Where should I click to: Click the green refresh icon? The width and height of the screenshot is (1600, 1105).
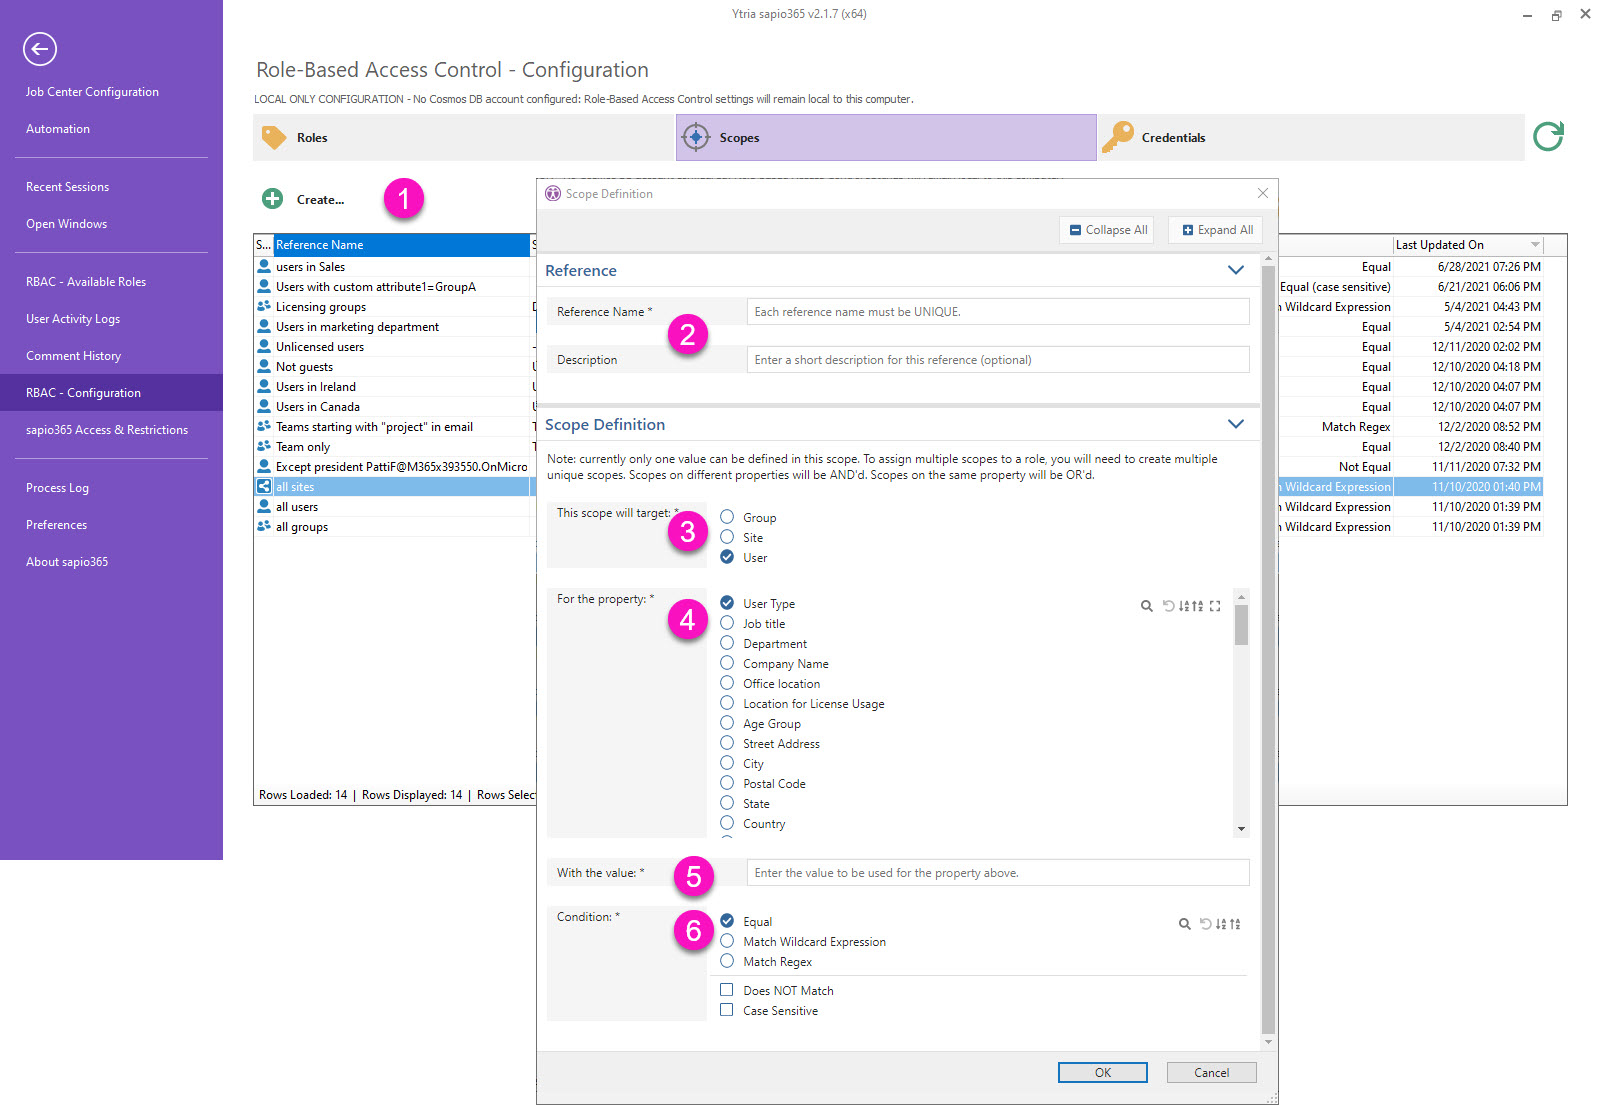(x=1548, y=136)
